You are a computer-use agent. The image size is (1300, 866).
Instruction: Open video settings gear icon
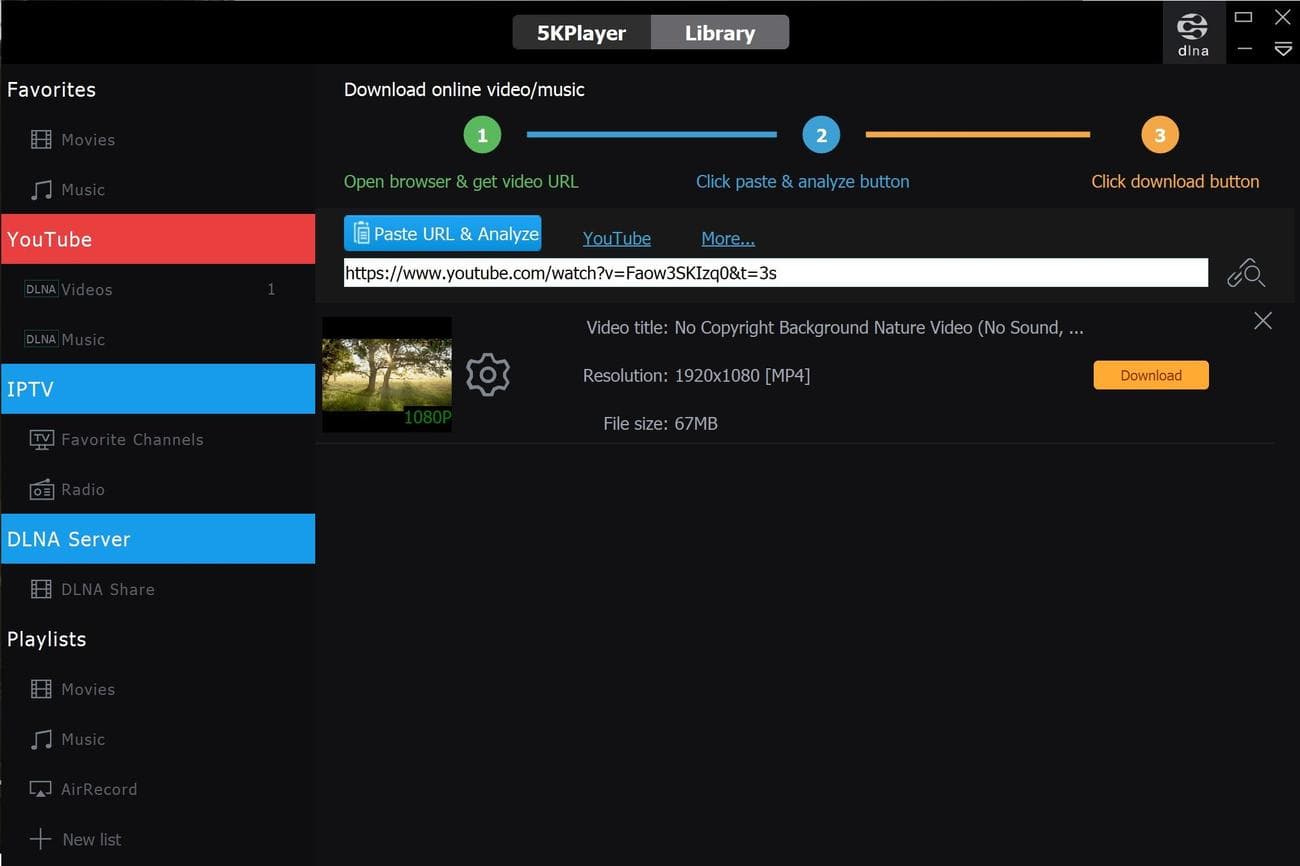[x=488, y=375]
